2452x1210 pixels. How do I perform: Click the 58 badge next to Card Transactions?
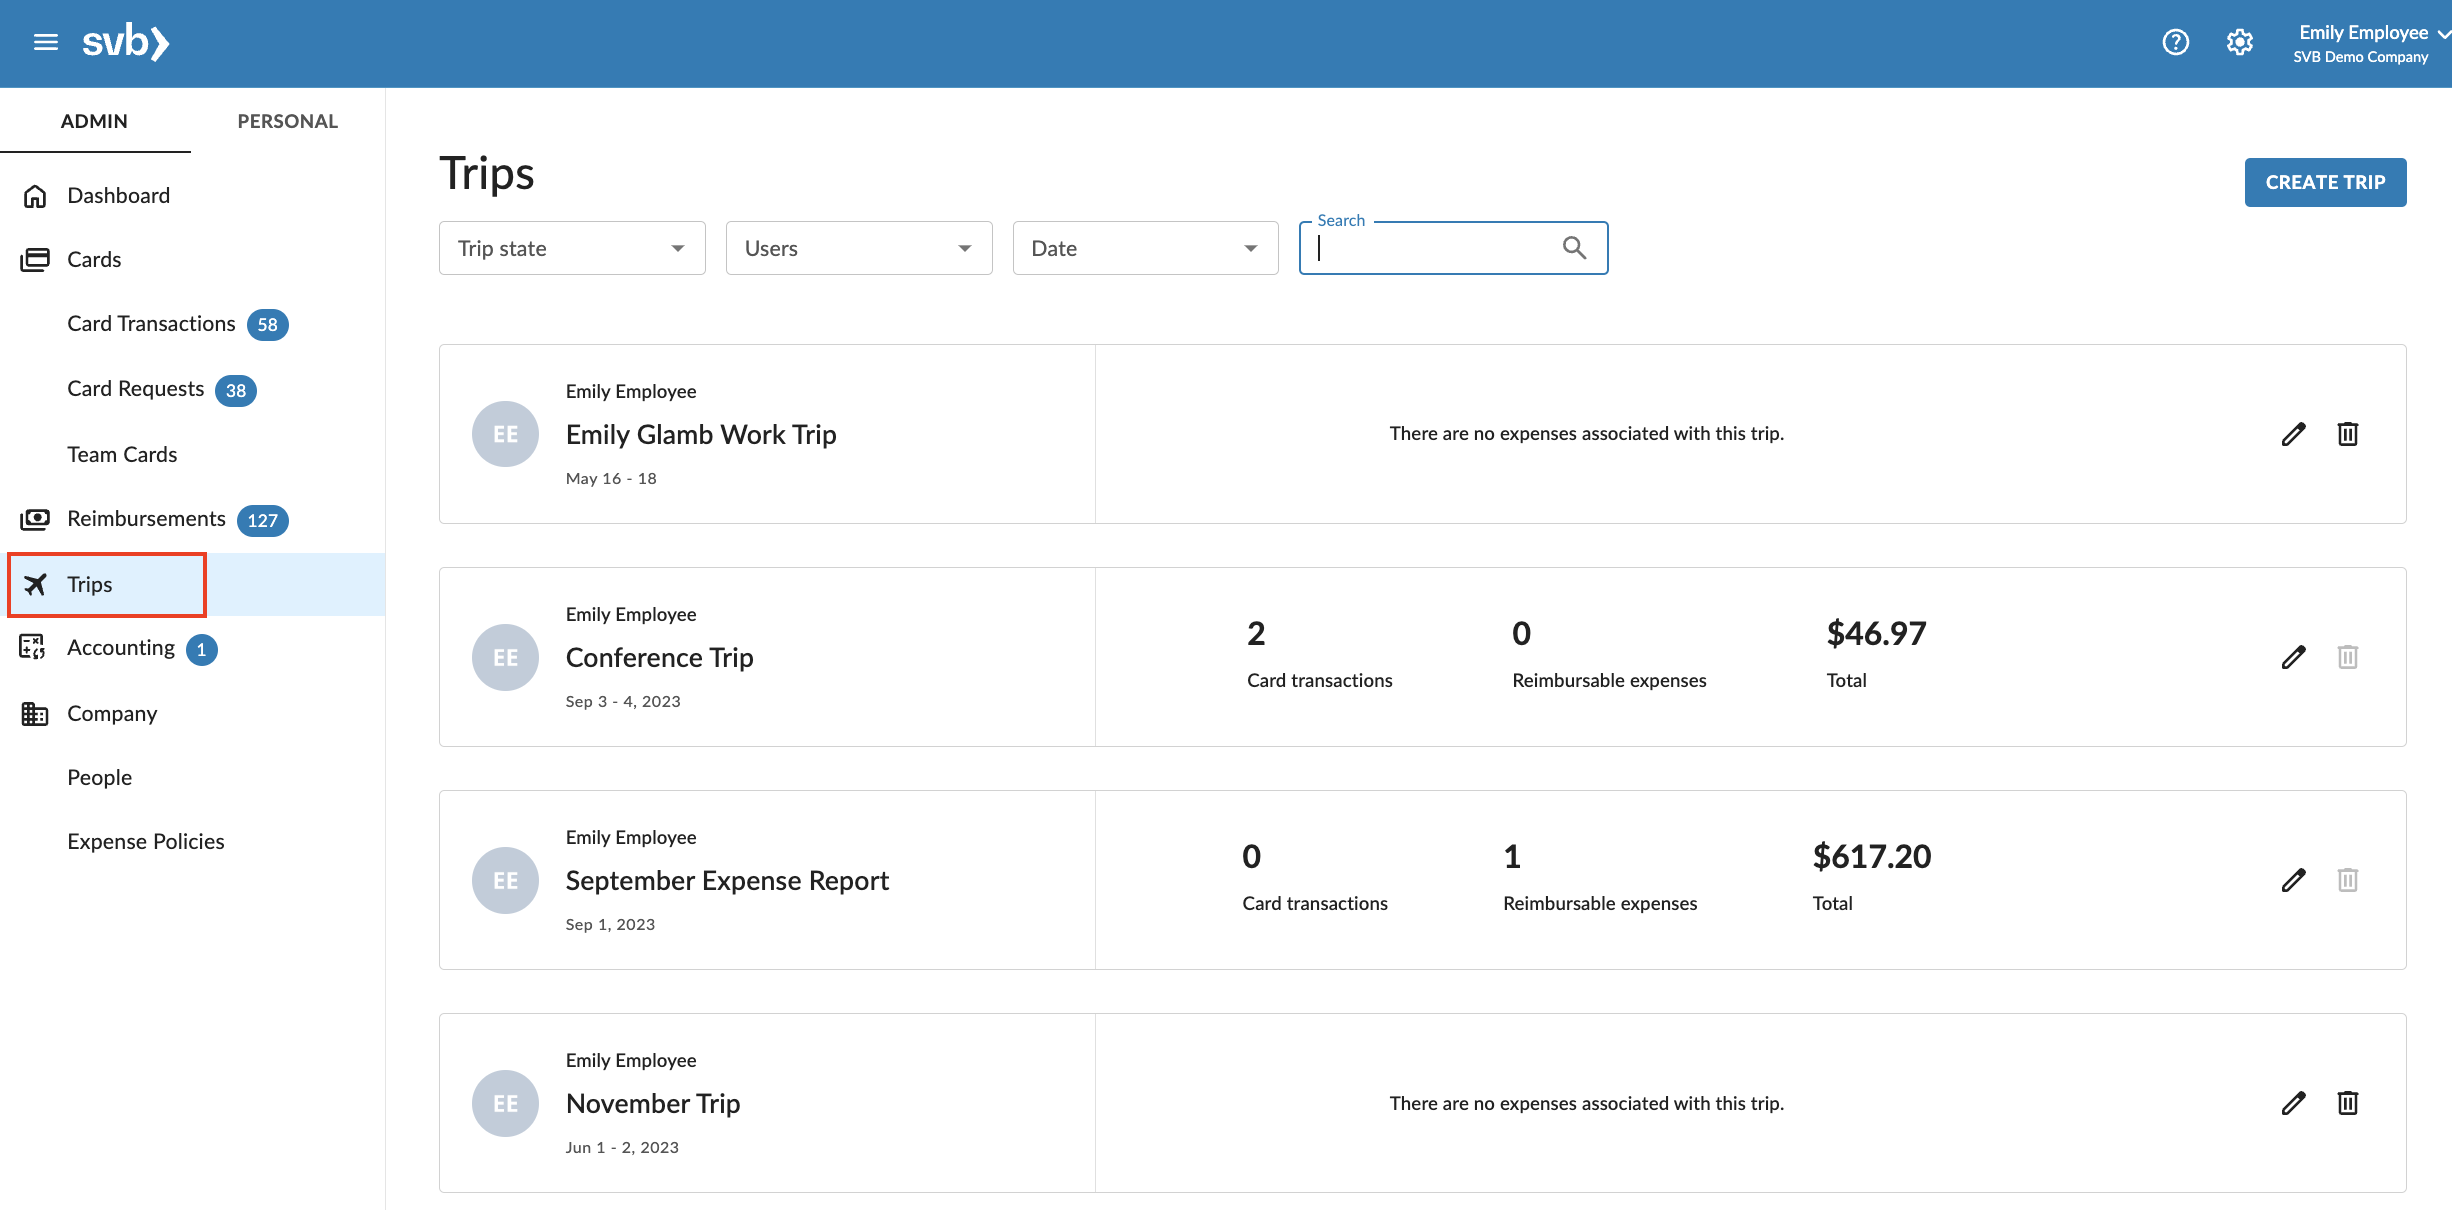268,325
